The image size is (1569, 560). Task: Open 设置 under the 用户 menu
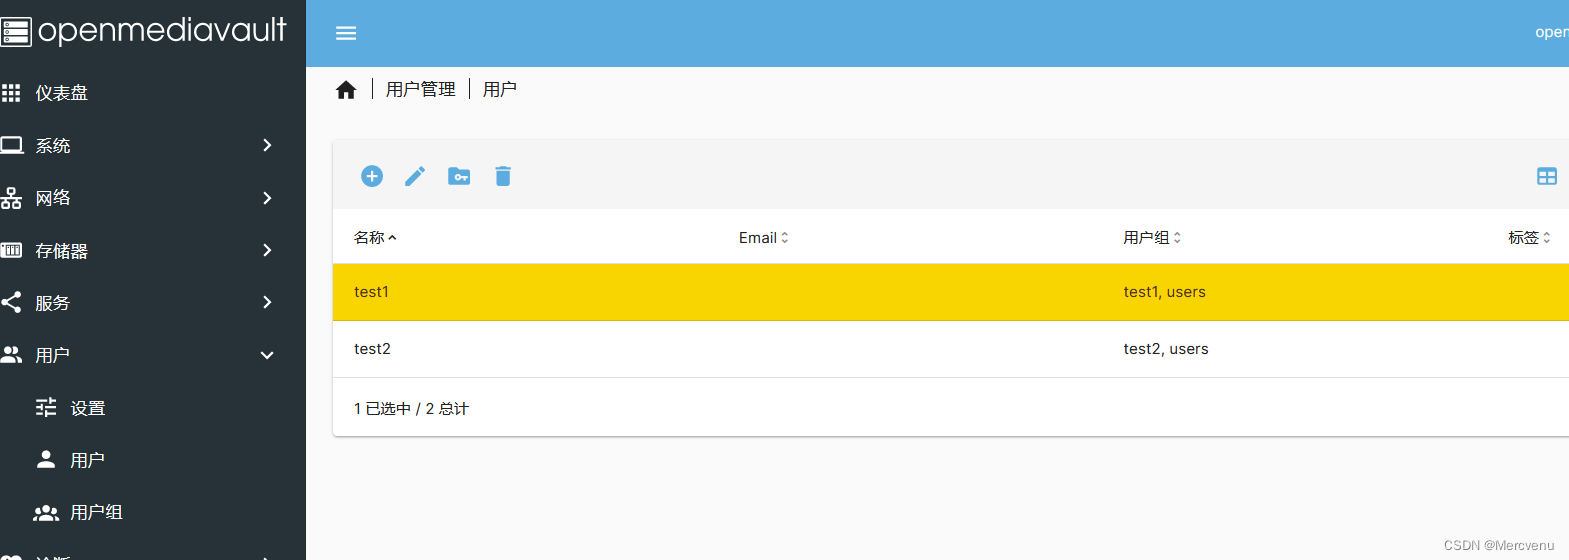click(x=88, y=408)
